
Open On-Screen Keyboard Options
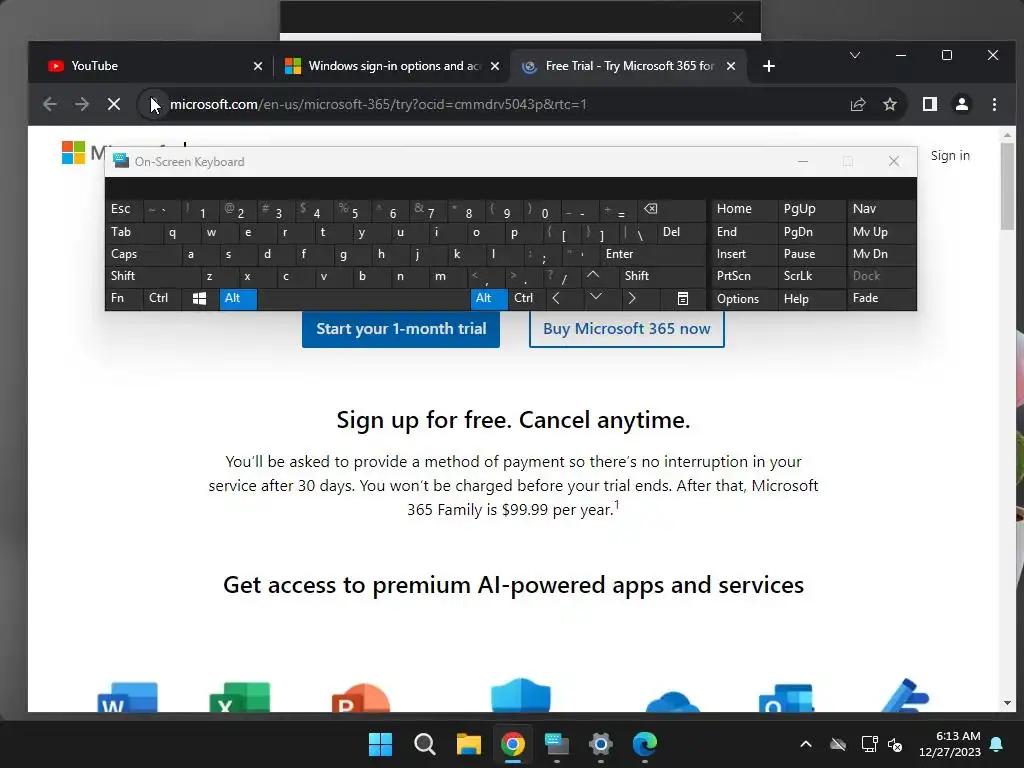[x=743, y=298]
